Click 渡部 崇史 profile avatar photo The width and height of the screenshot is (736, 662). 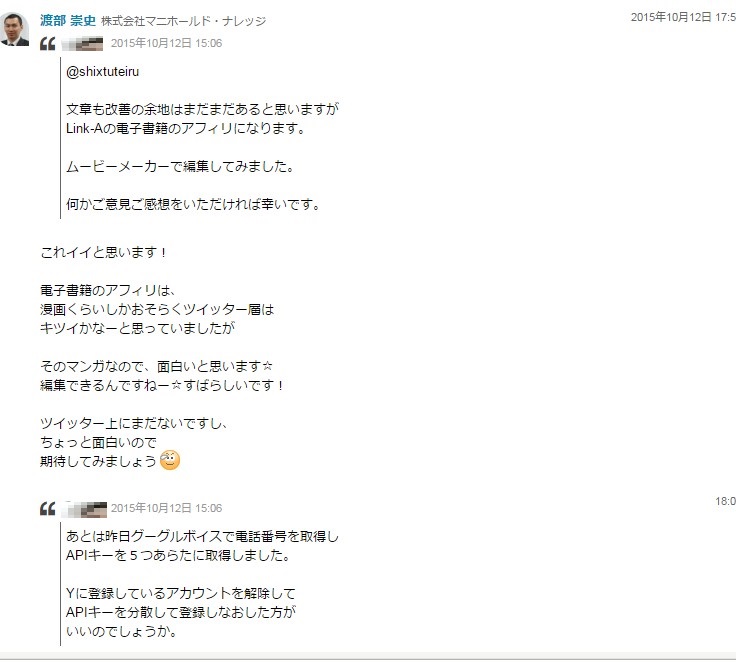(15, 29)
